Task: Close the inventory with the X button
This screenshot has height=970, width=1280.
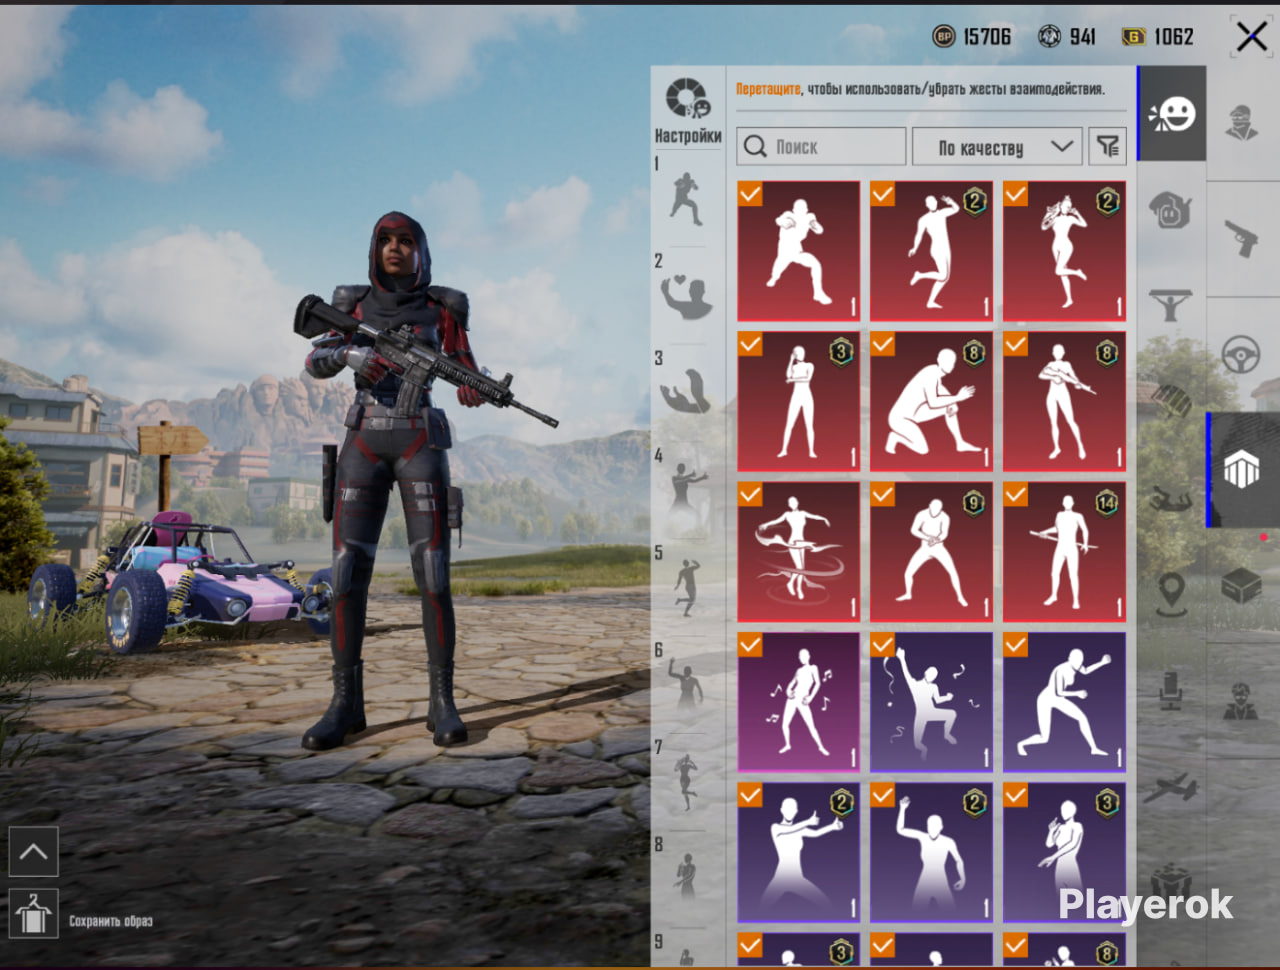Action: [1251, 37]
